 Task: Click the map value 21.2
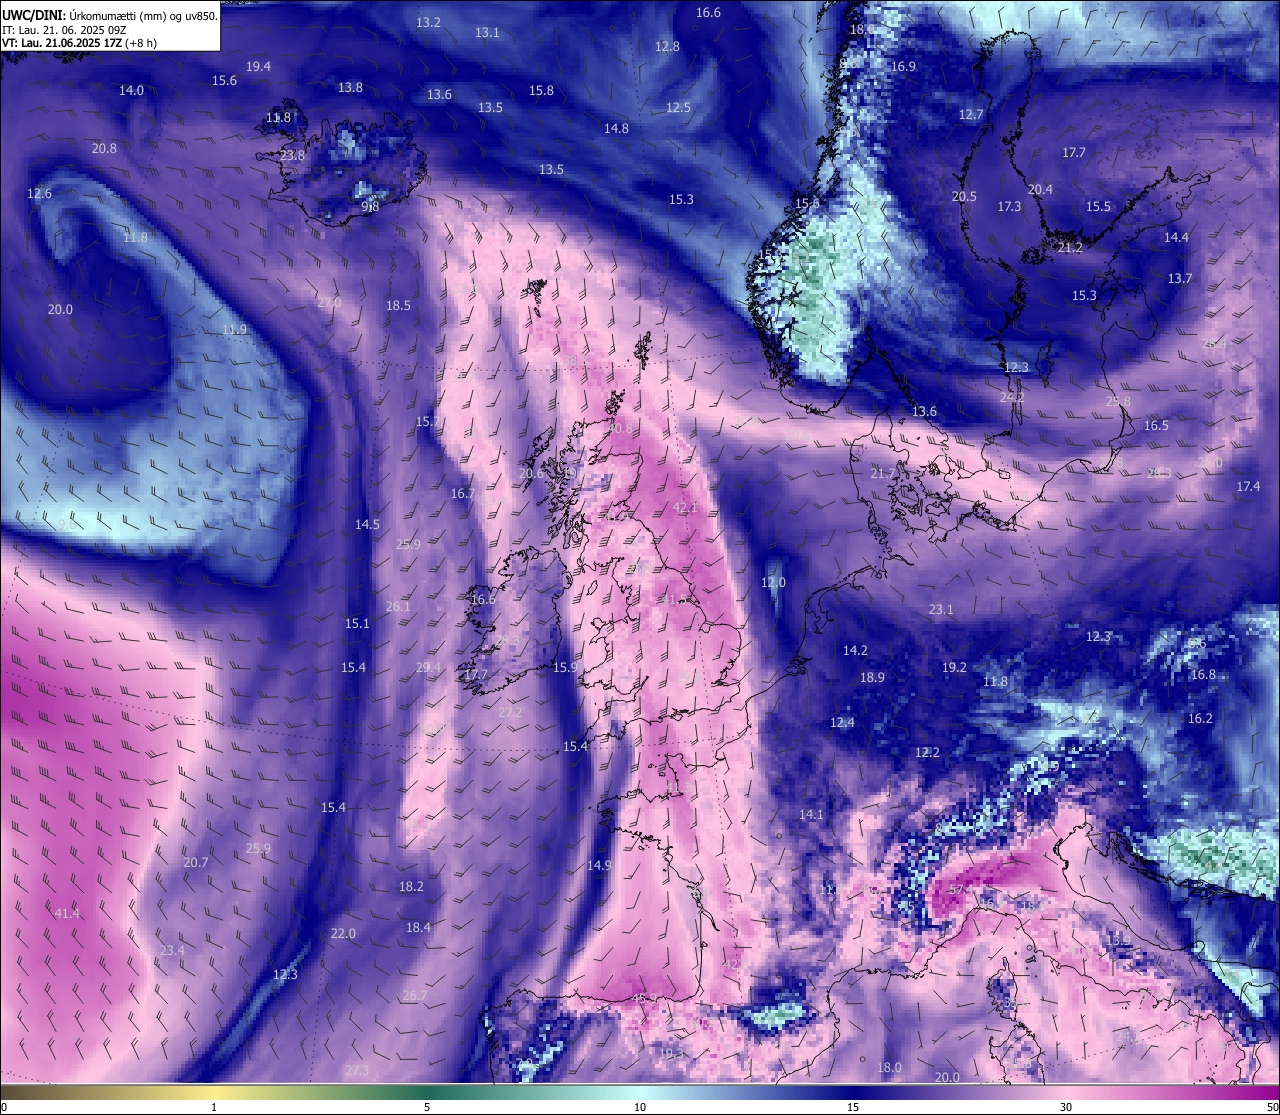(x=1070, y=247)
